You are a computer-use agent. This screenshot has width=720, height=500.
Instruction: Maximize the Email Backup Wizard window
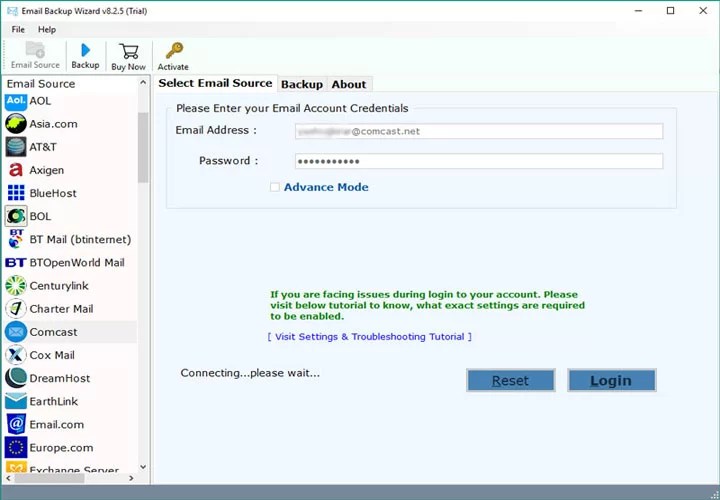pos(670,11)
